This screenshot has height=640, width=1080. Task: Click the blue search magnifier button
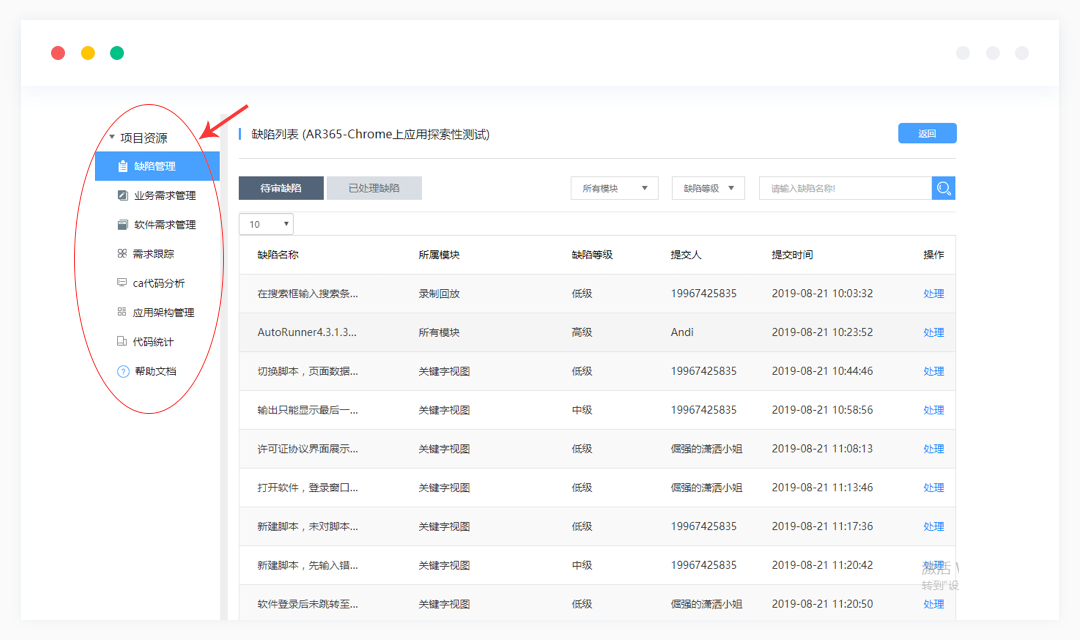(x=943, y=188)
